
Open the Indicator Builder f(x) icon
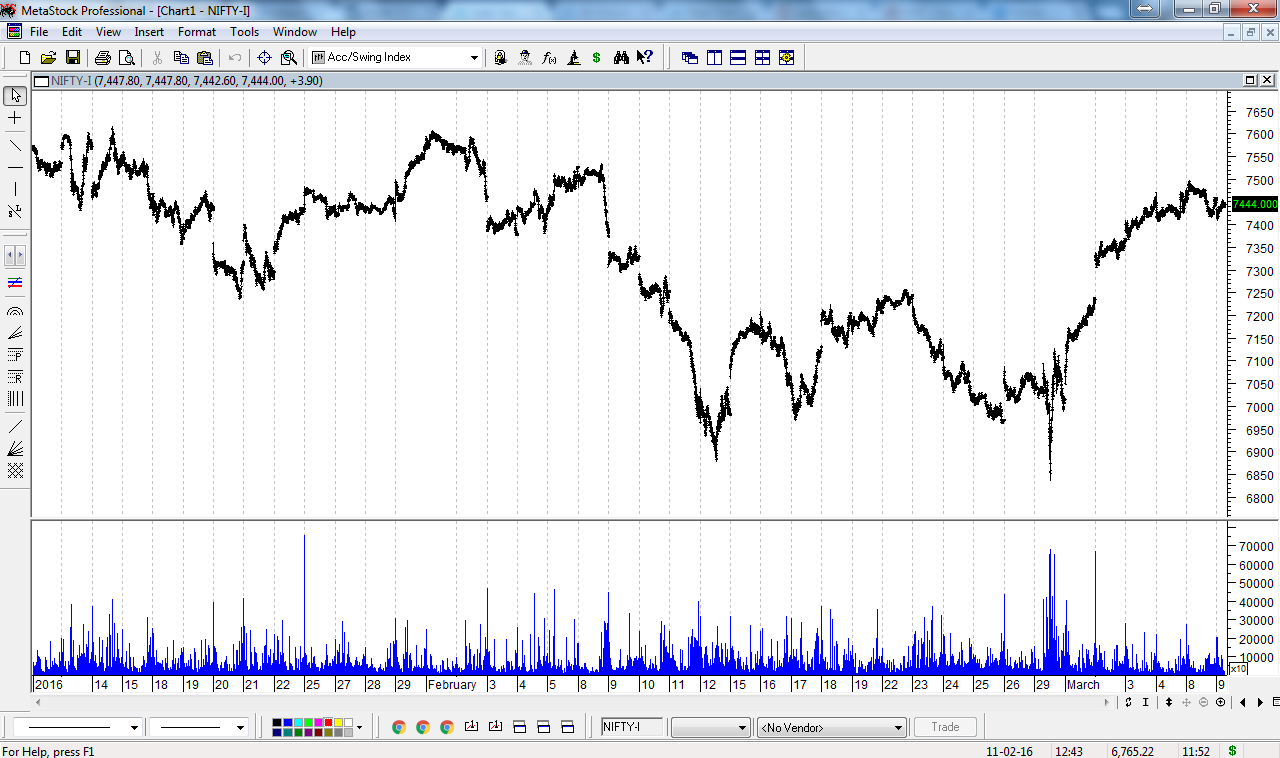pos(549,58)
